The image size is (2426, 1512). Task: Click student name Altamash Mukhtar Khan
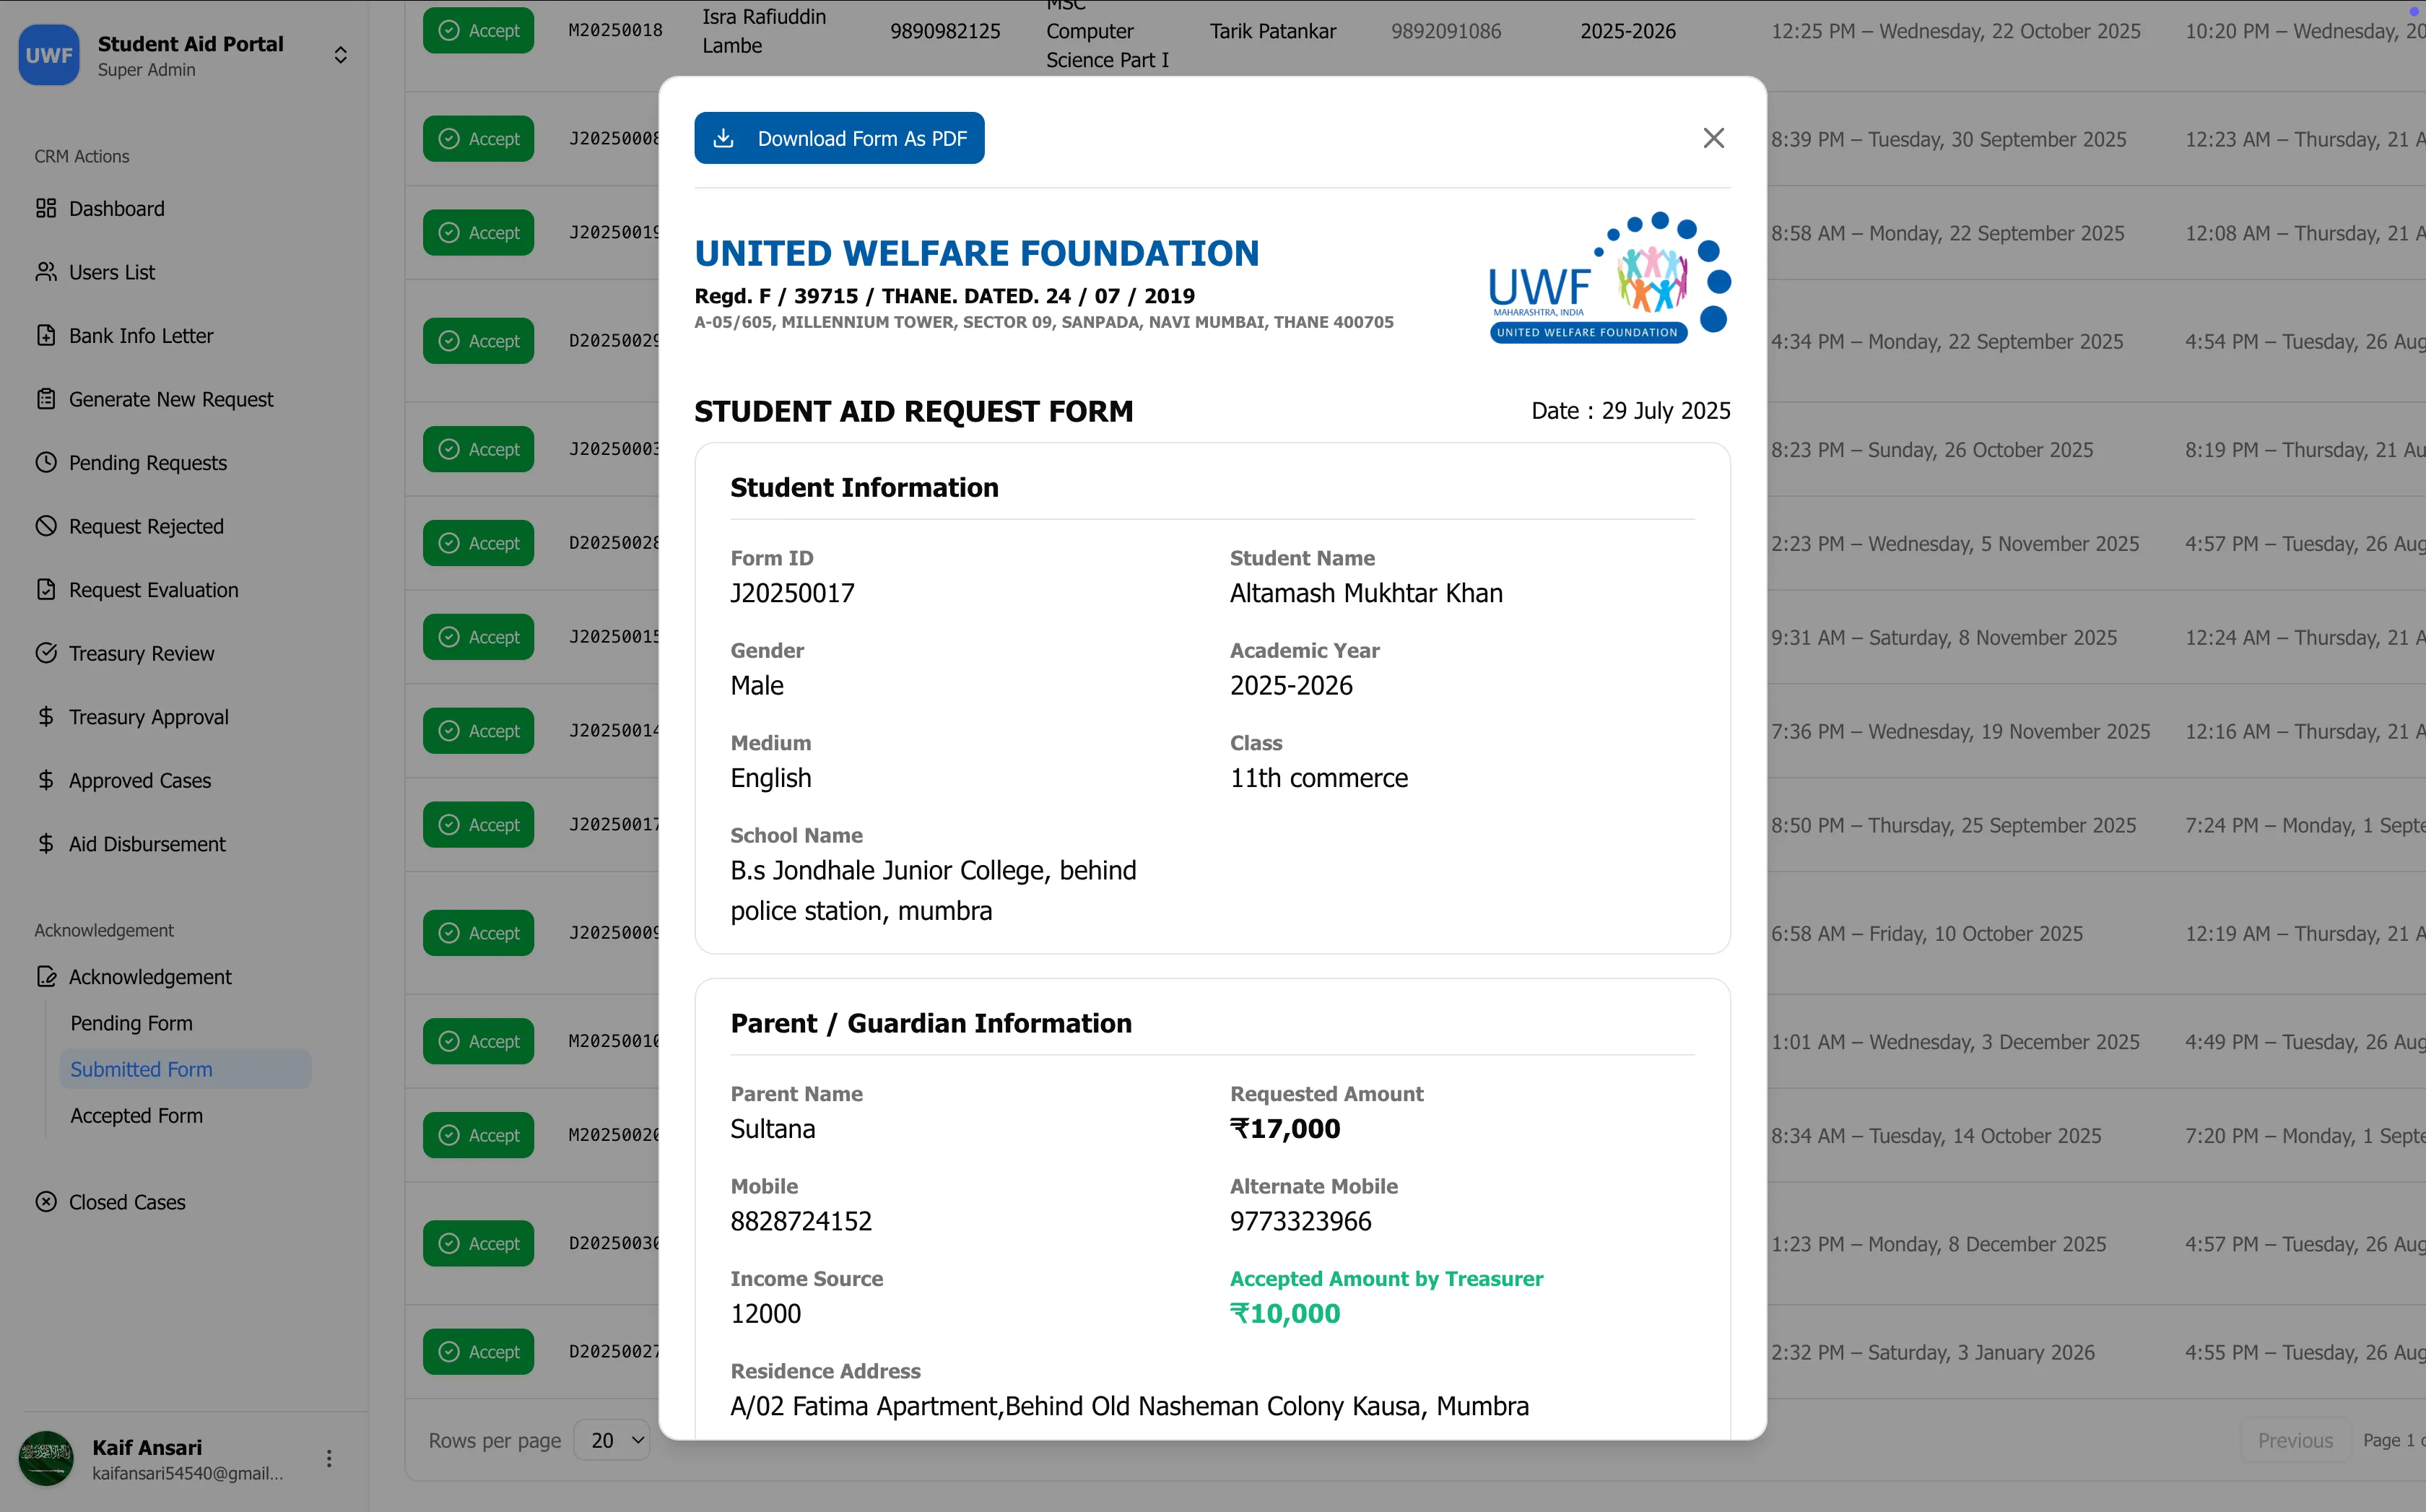[1366, 593]
